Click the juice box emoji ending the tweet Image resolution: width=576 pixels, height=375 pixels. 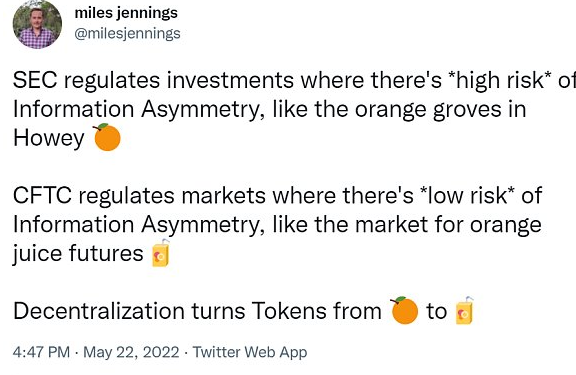coord(465,310)
